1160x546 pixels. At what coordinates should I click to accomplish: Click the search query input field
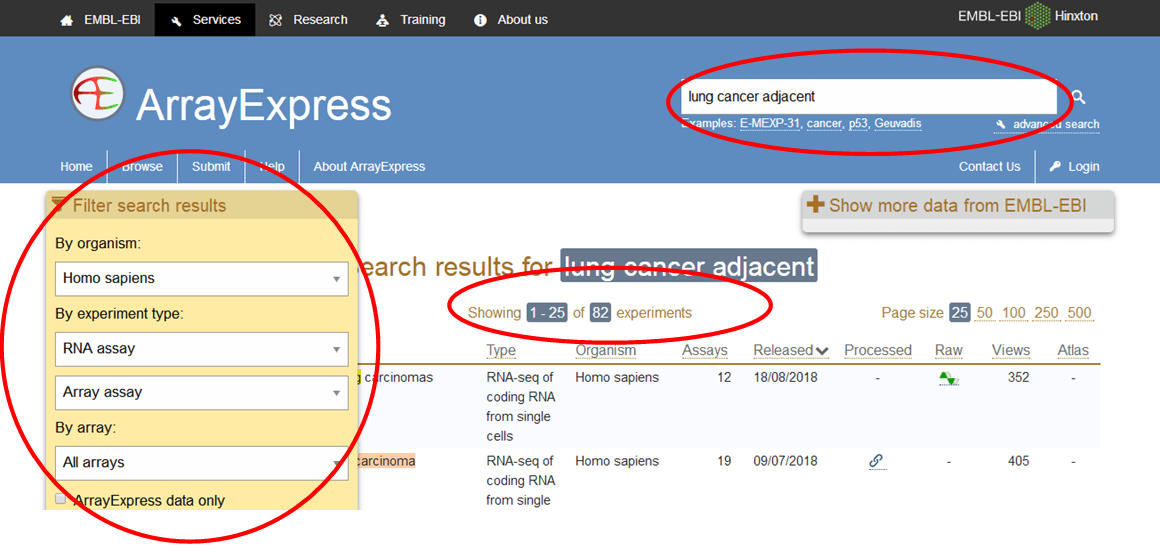point(868,97)
